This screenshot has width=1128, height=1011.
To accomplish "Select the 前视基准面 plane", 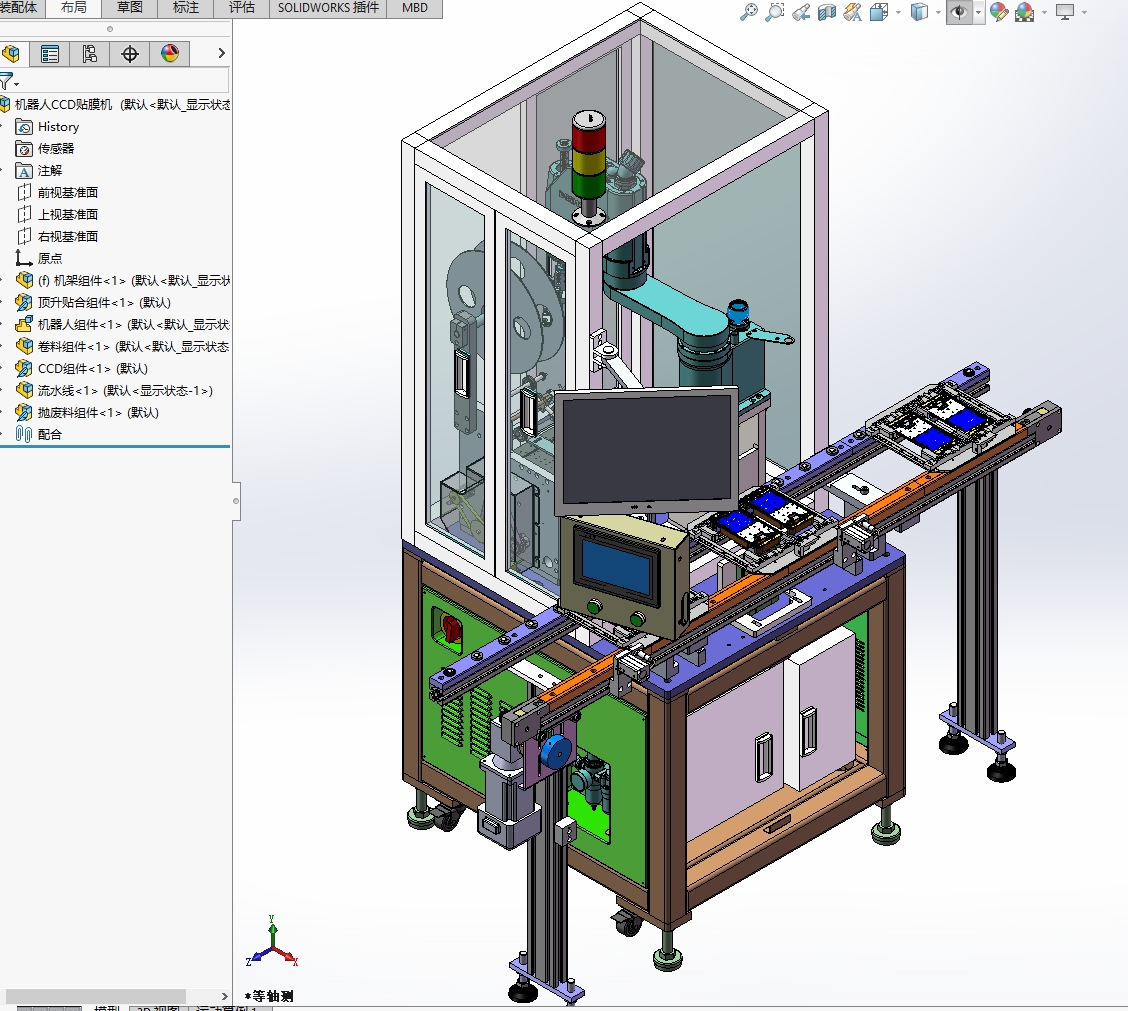I will coord(68,192).
